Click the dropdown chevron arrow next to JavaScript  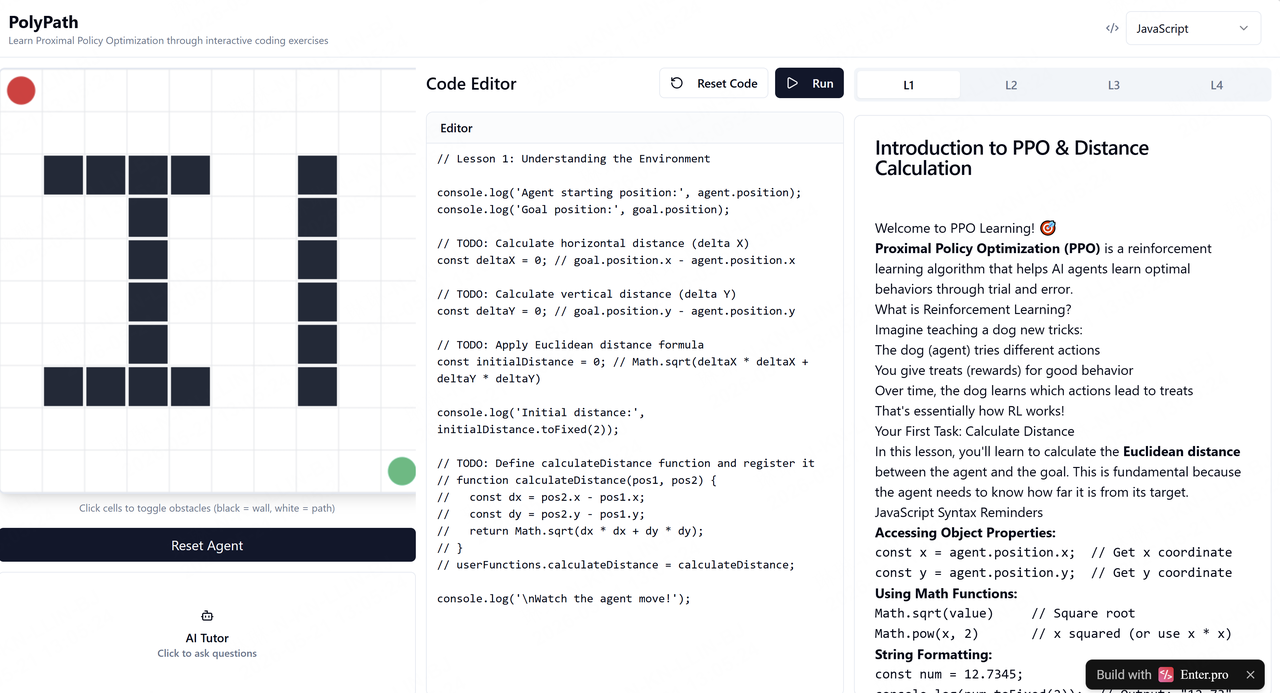1244,28
